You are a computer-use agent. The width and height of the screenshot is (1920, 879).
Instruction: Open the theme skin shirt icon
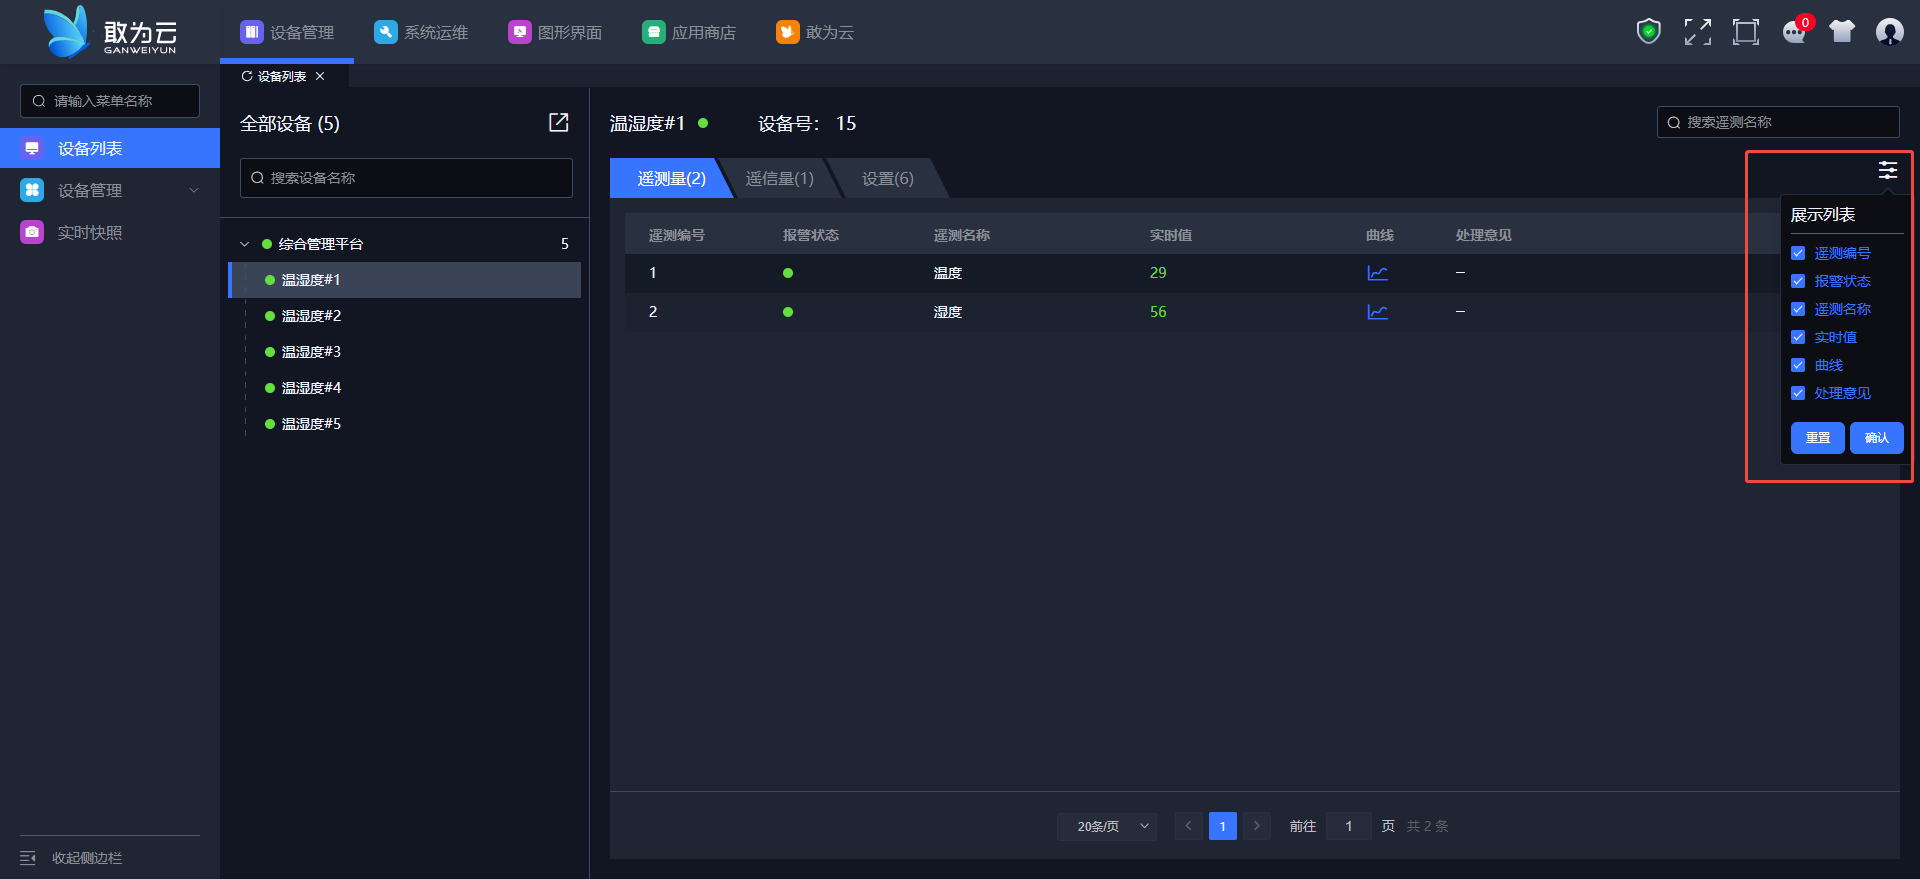coord(1841,32)
